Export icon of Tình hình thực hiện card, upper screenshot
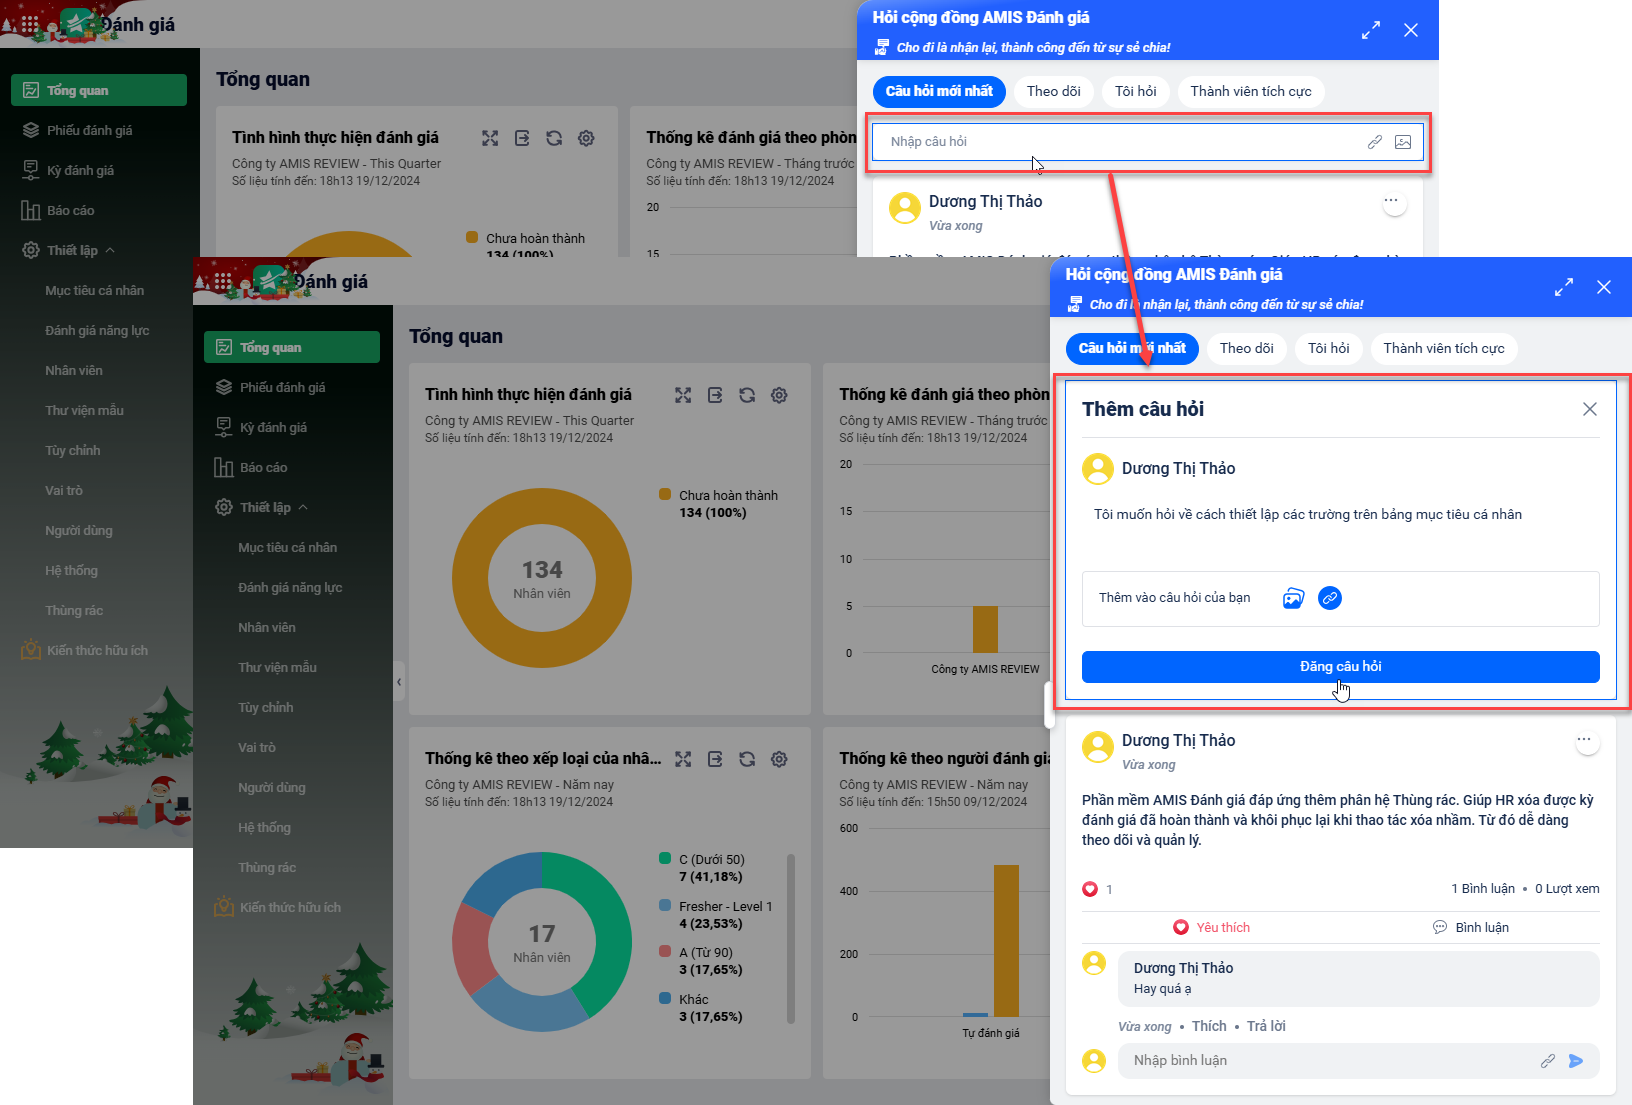 click(x=522, y=138)
